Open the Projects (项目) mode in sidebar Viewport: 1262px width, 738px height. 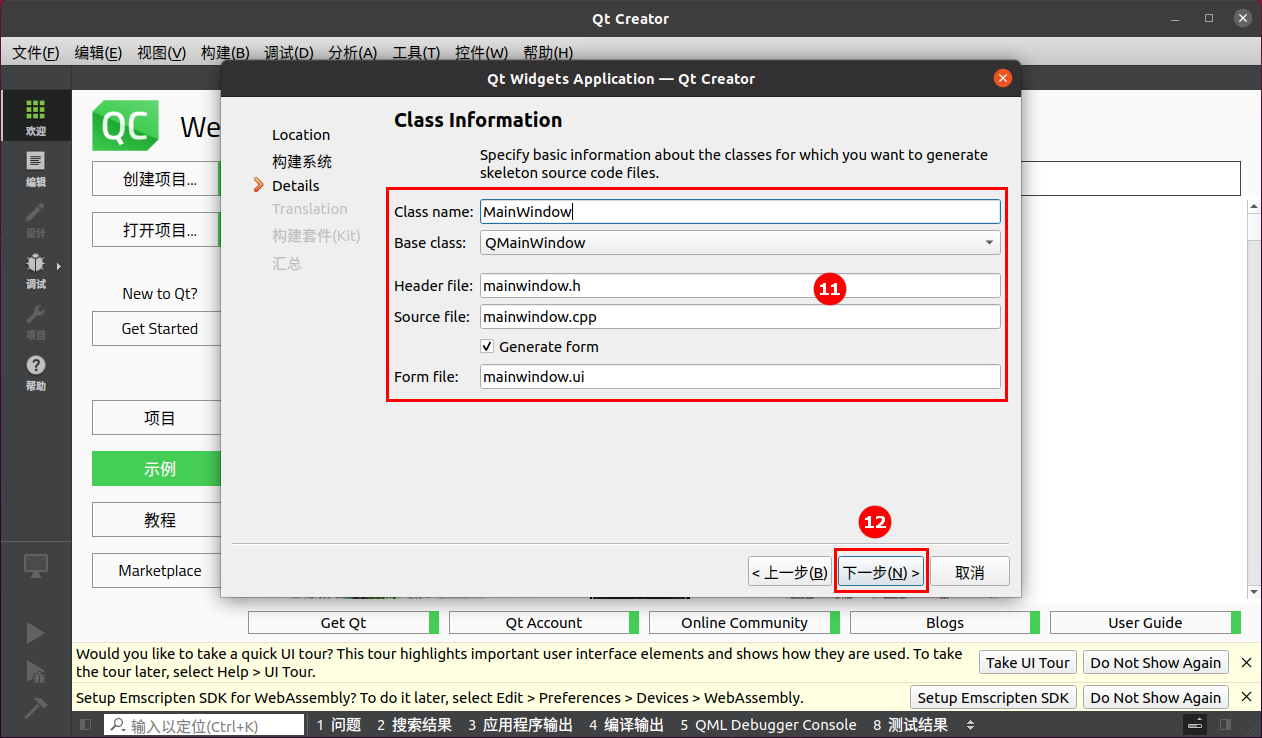click(35, 321)
